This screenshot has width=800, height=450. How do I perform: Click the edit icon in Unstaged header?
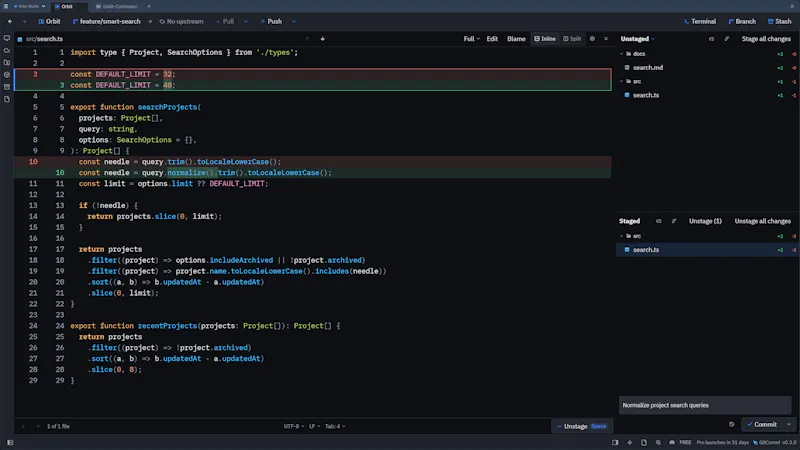click(x=727, y=39)
